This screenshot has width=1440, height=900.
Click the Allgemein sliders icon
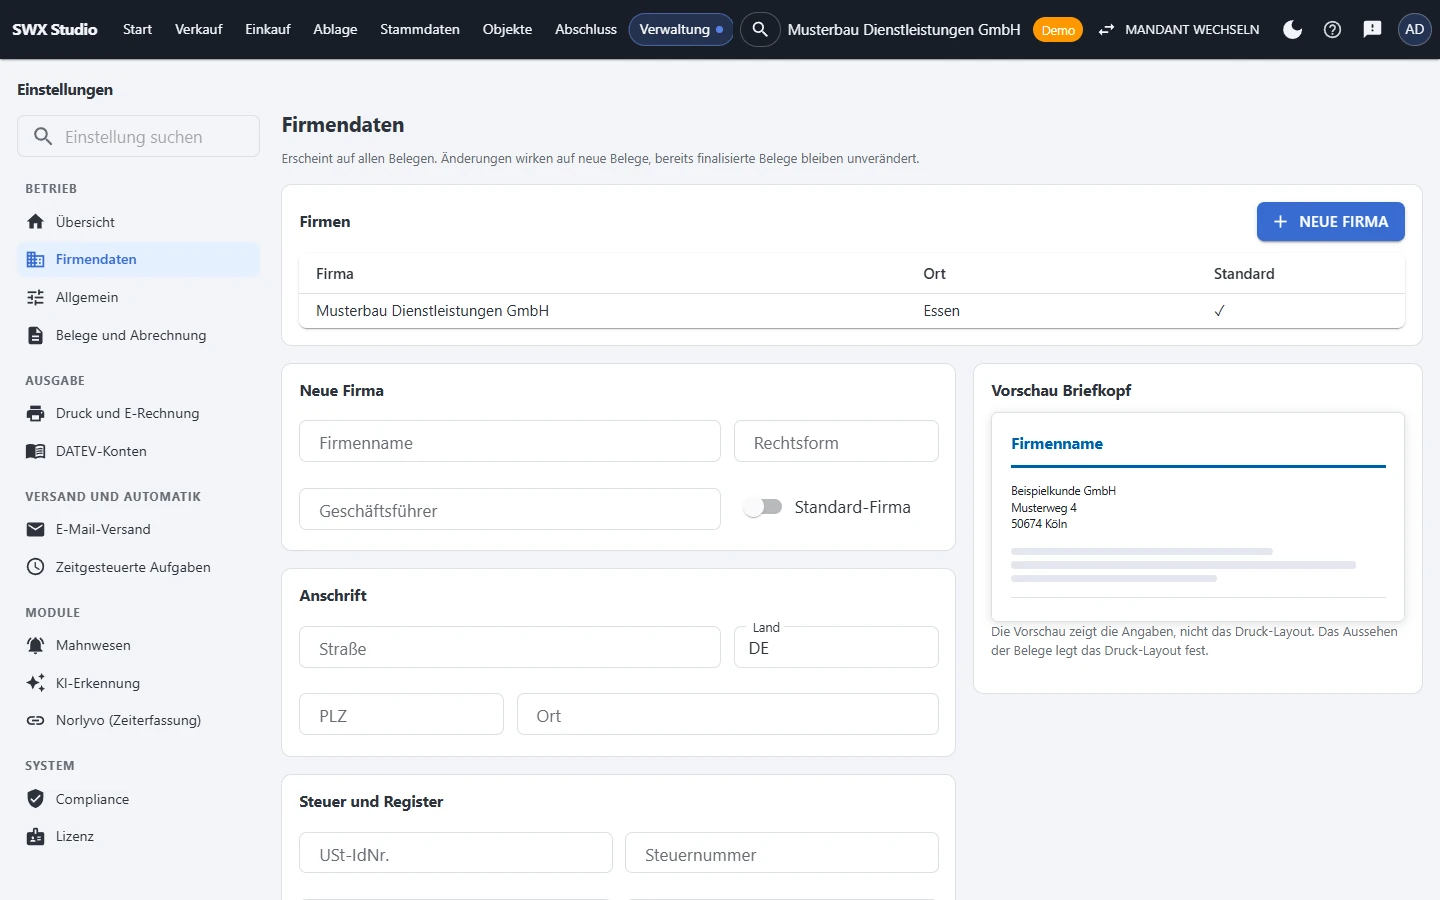(36, 297)
